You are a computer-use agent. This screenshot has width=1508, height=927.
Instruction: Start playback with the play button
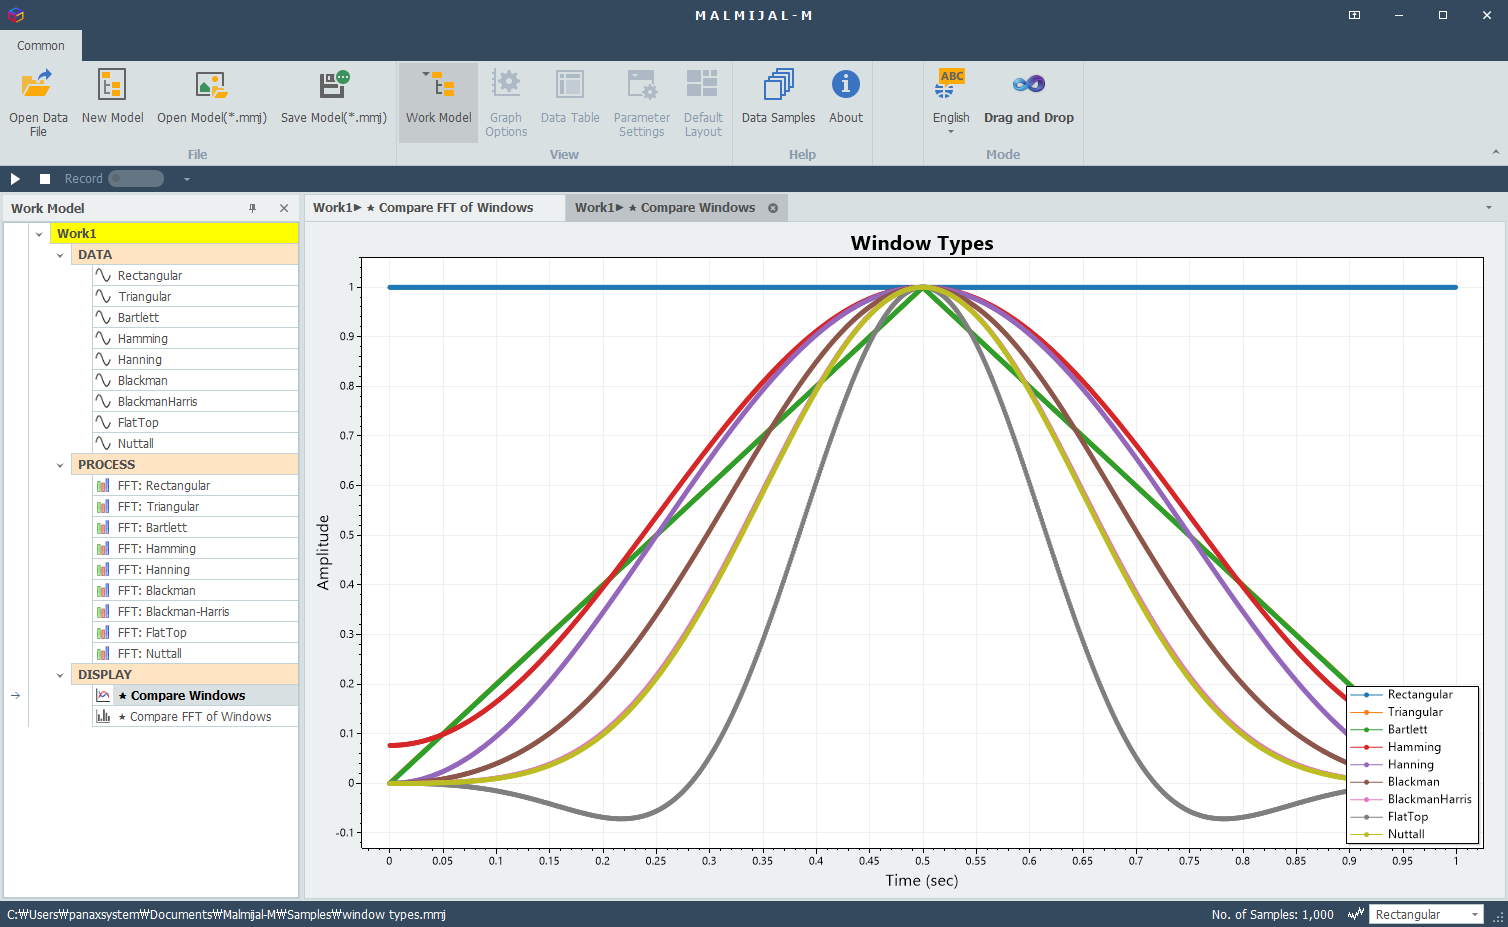tap(15, 179)
